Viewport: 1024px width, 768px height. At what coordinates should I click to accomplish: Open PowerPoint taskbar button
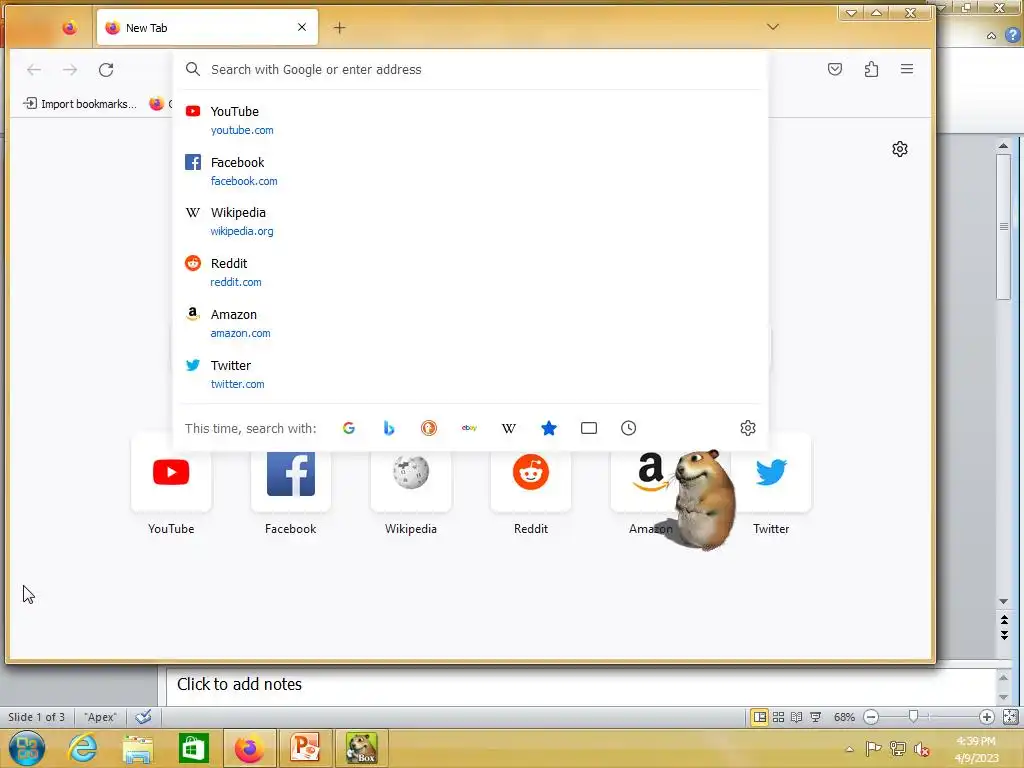click(305, 748)
